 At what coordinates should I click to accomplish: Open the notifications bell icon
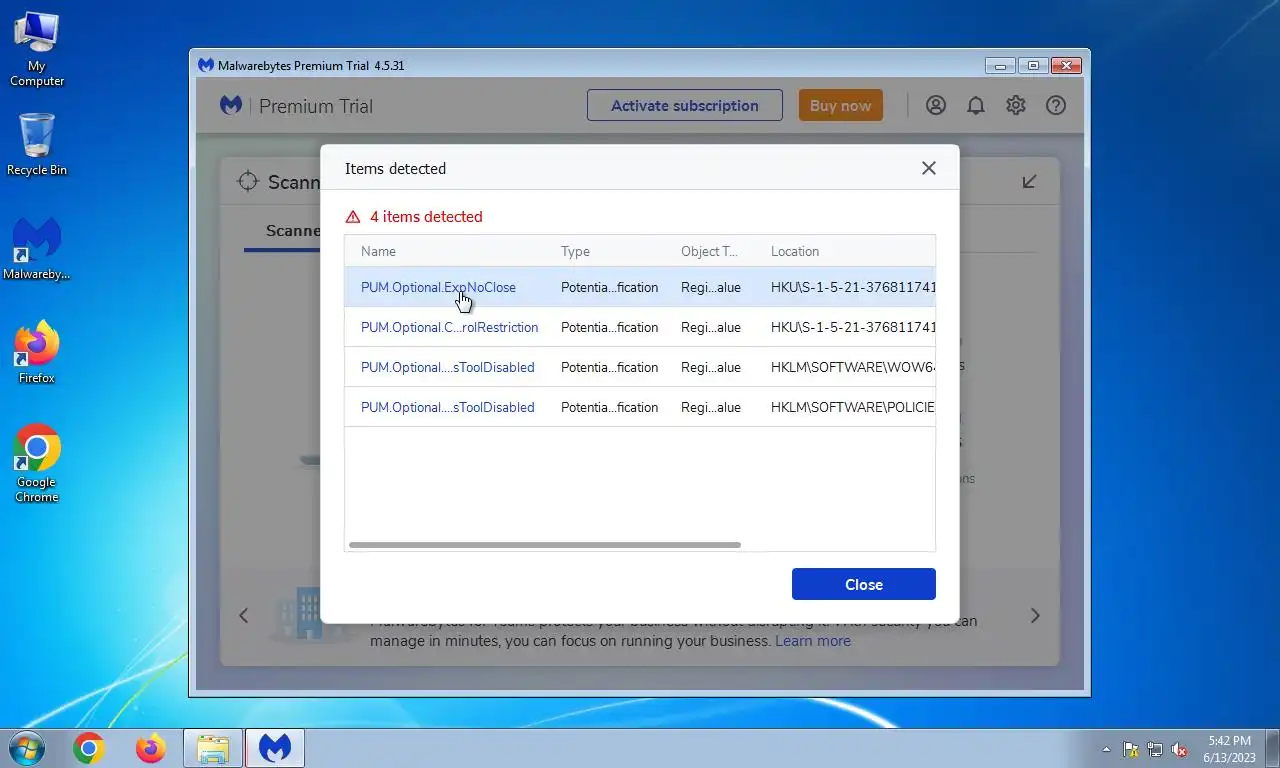(x=976, y=105)
